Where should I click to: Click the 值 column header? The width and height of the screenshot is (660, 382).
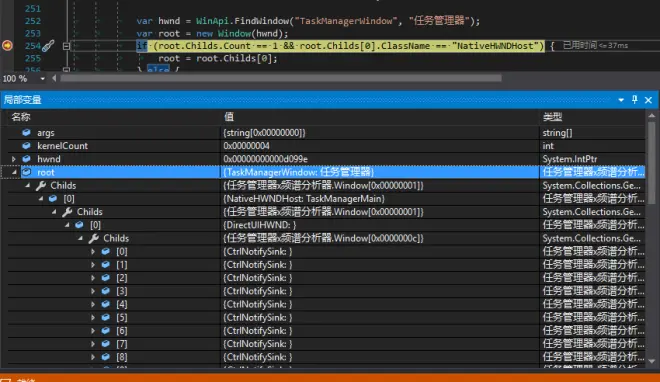(x=229, y=117)
